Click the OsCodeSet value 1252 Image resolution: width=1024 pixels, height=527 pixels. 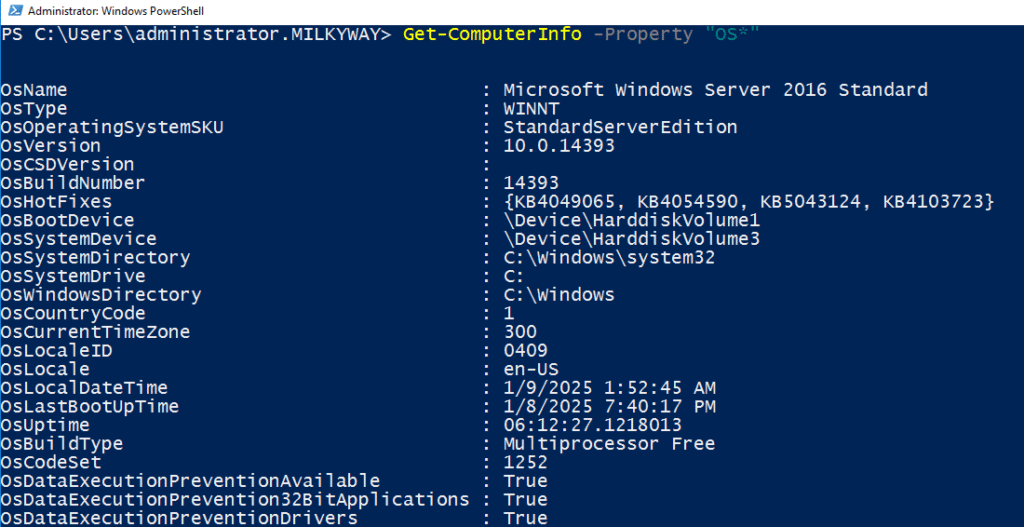526,462
